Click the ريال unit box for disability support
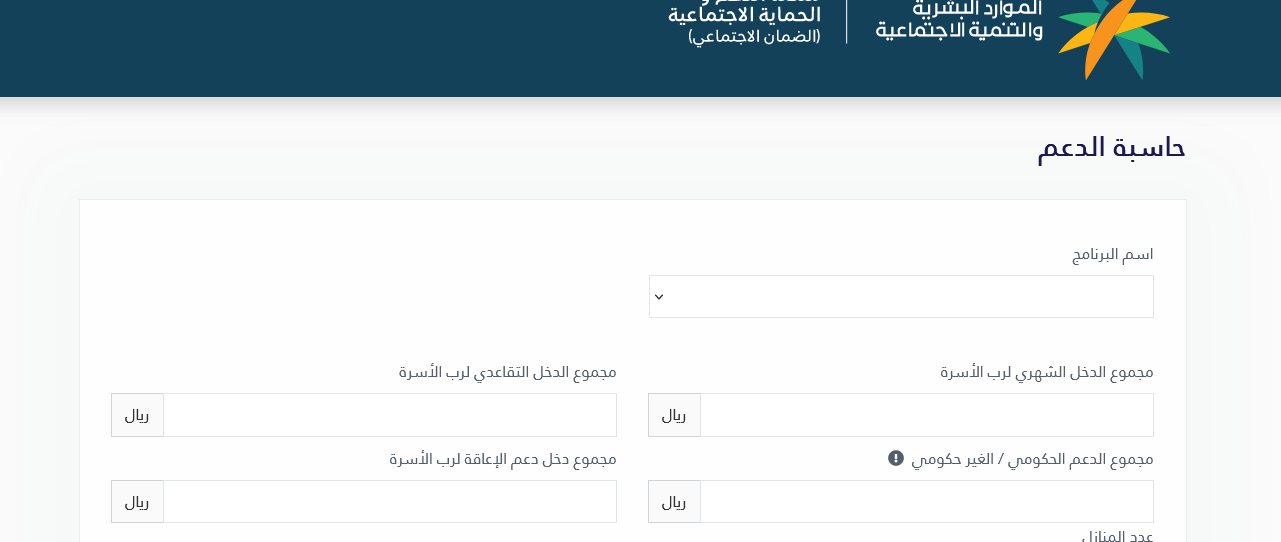The width and height of the screenshot is (1281, 542). 137,502
